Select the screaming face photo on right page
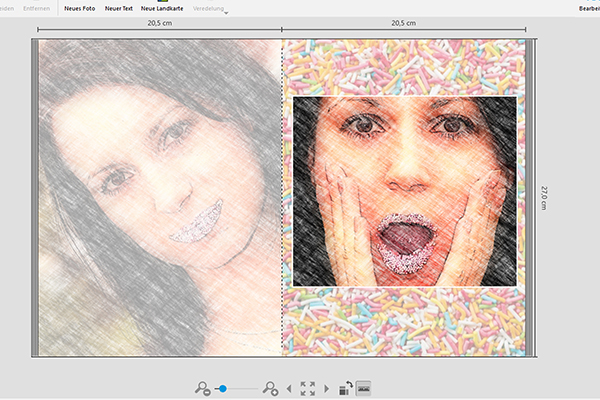The width and height of the screenshot is (600, 400). (404, 192)
